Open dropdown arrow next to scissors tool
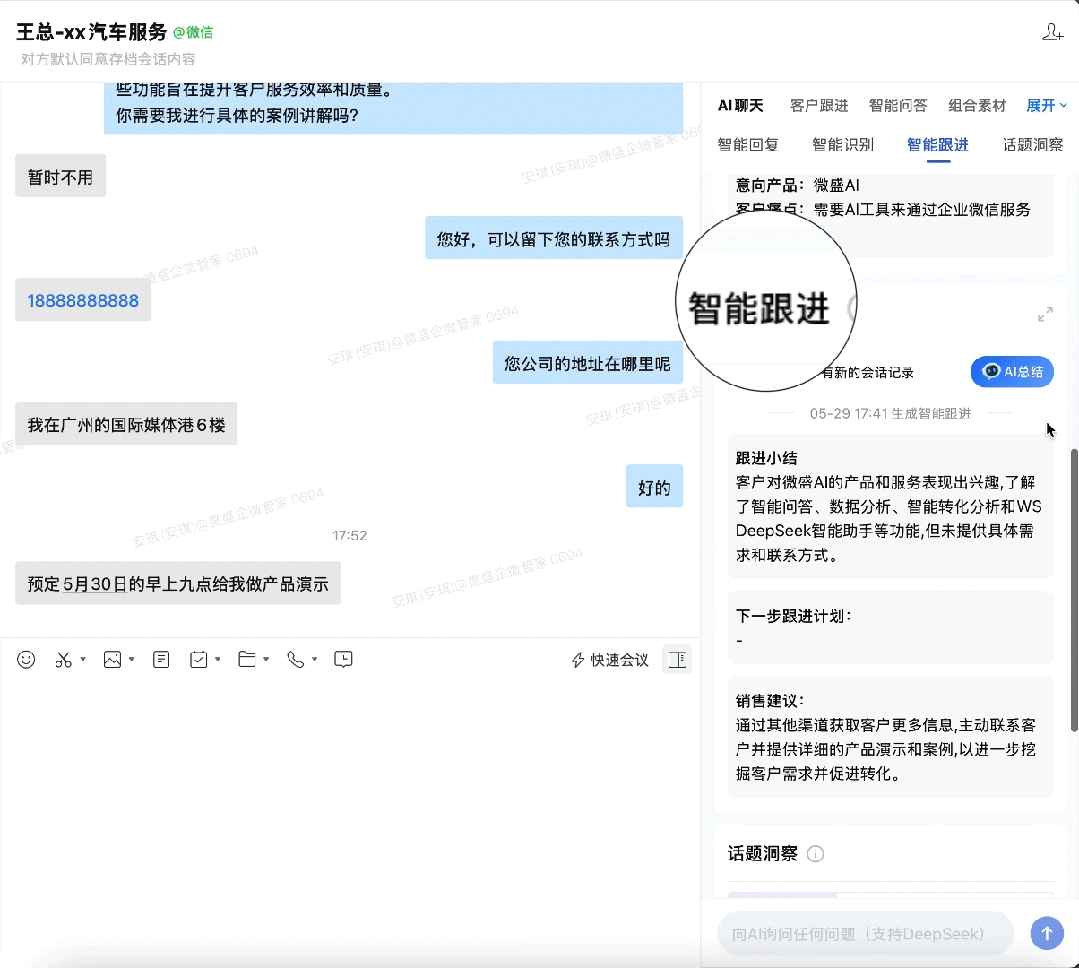This screenshot has width=1079, height=968. pos(83,660)
